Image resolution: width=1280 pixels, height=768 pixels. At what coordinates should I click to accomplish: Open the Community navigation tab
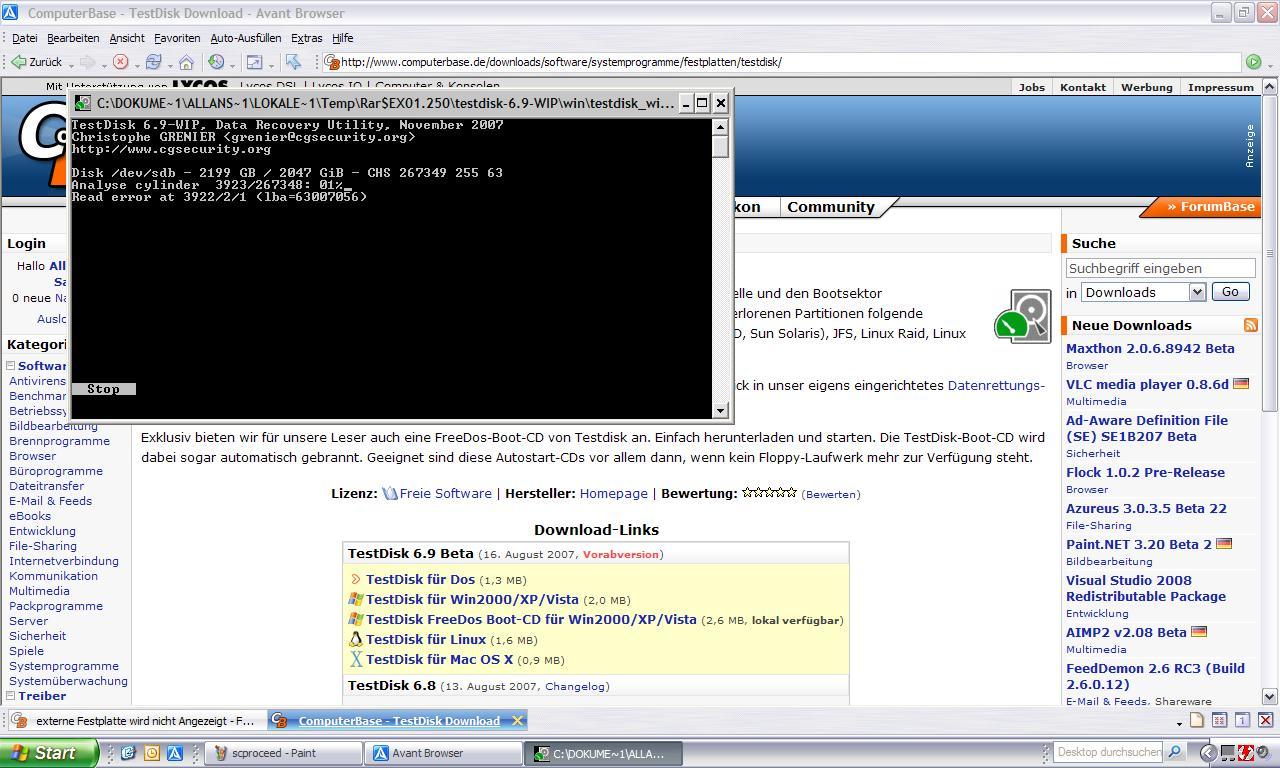tap(830, 207)
